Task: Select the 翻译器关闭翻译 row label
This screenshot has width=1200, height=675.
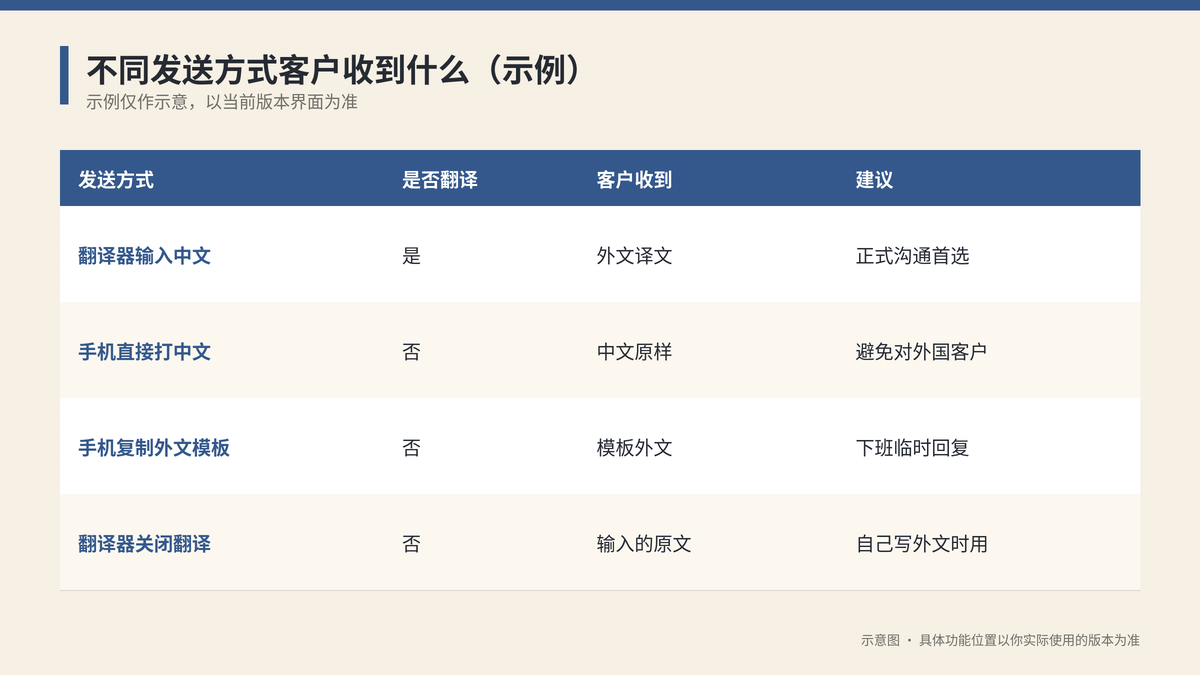Action: [145, 544]
